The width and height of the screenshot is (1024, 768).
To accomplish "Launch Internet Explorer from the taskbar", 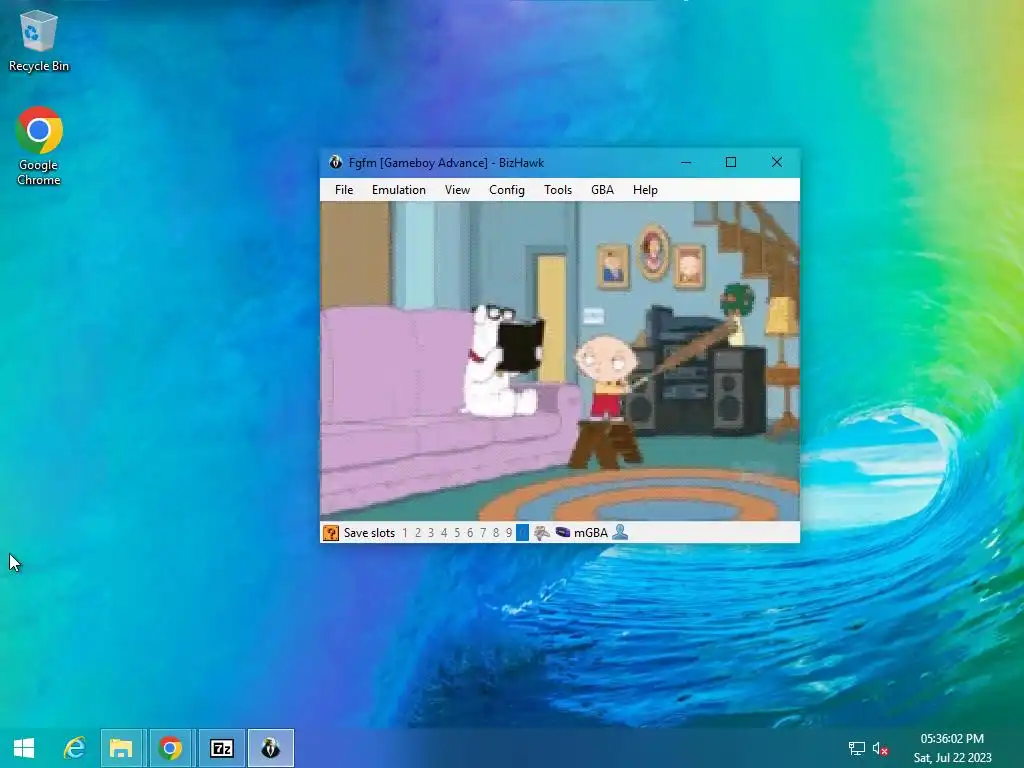I will [x=74, y=748].
